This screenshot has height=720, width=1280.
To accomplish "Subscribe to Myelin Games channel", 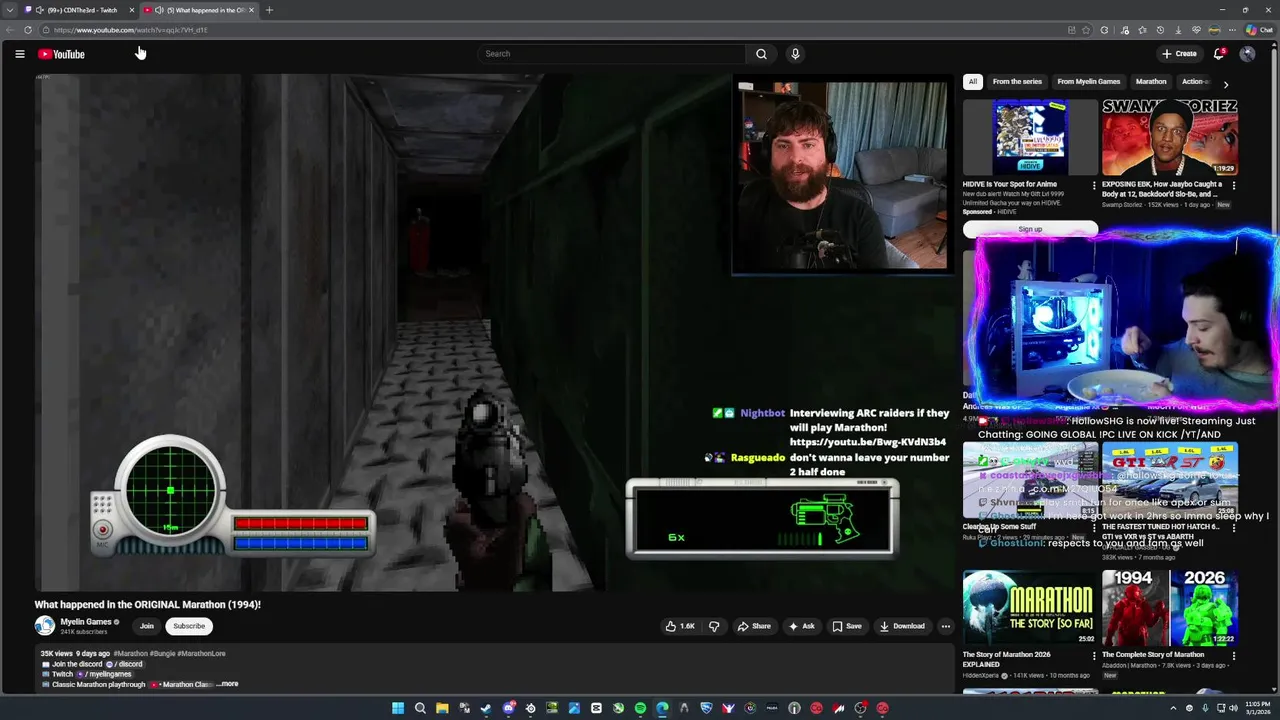I will tap(189, 626).
